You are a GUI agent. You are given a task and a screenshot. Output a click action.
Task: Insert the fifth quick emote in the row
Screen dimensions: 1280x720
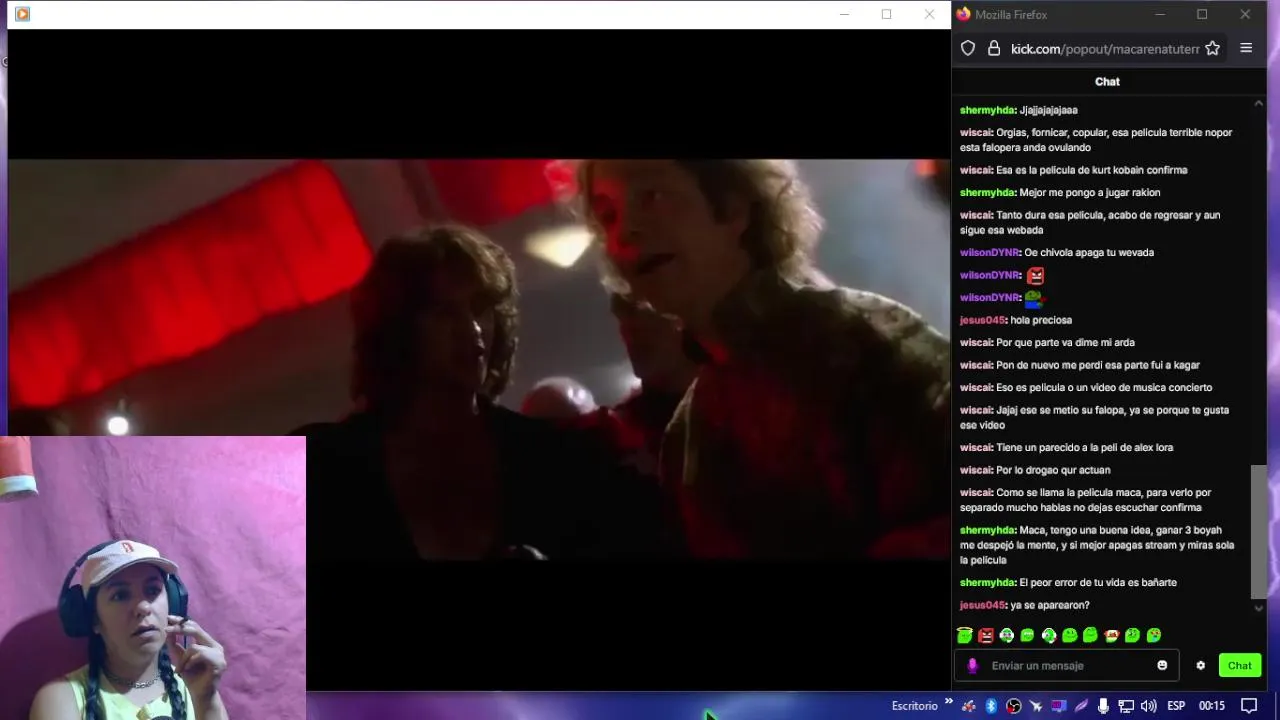(x=1049, y=635)
